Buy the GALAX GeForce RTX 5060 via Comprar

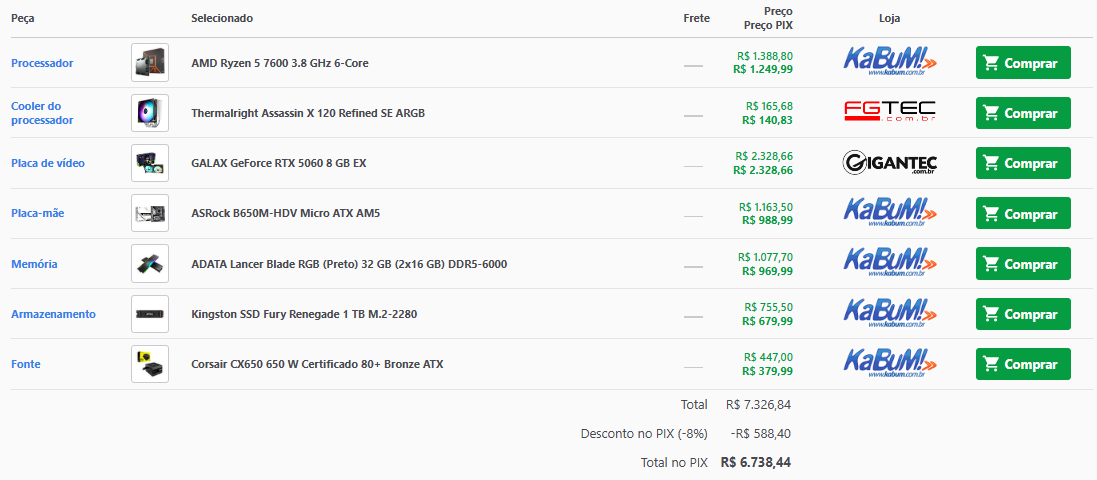[x=1022, y=163]
